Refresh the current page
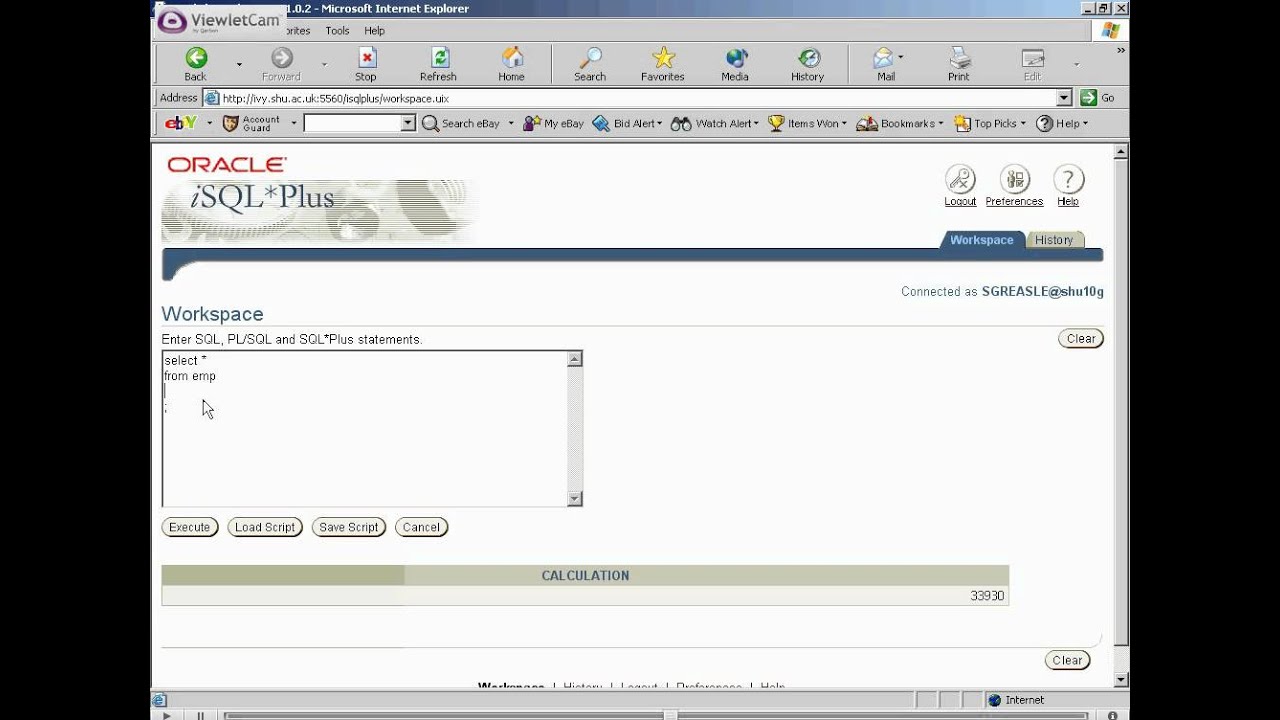 pos(439,64)
